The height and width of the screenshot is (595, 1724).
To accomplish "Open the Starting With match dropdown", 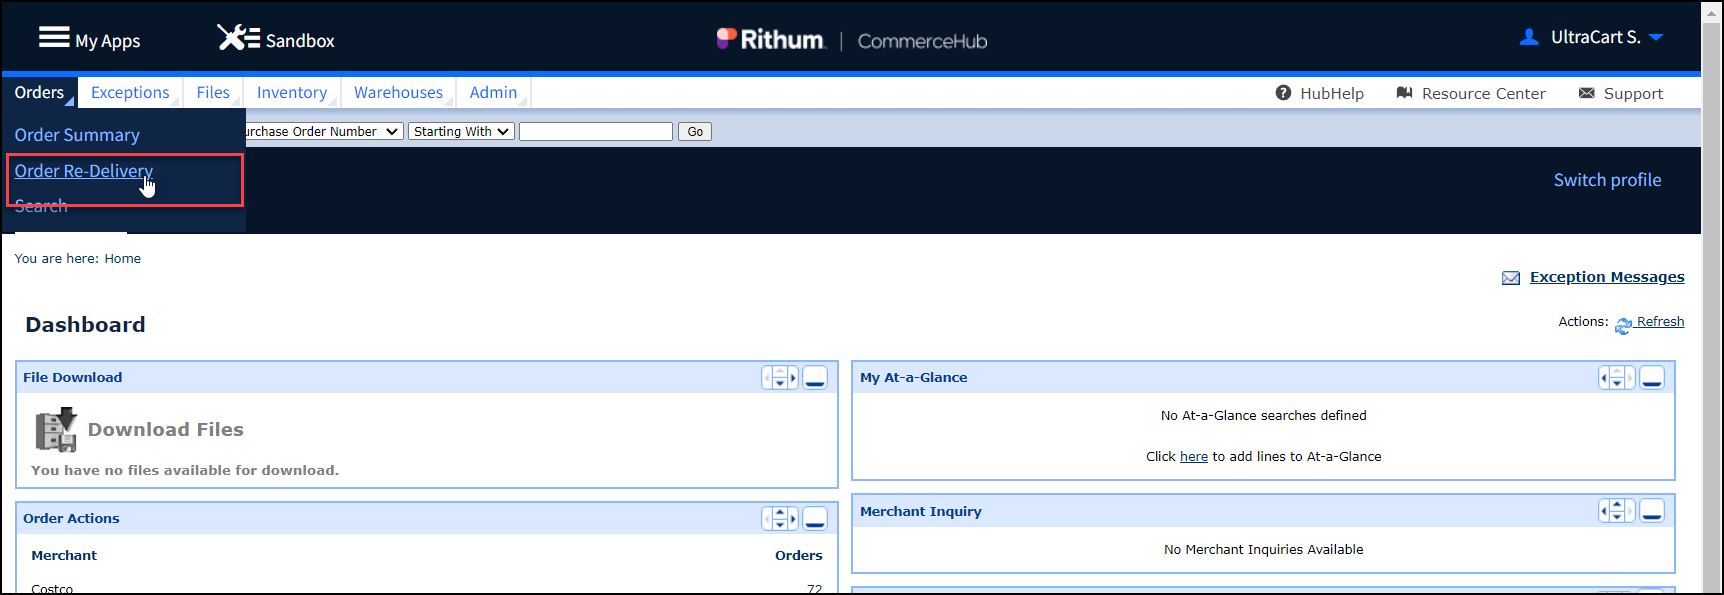I will tap(461, 132).
